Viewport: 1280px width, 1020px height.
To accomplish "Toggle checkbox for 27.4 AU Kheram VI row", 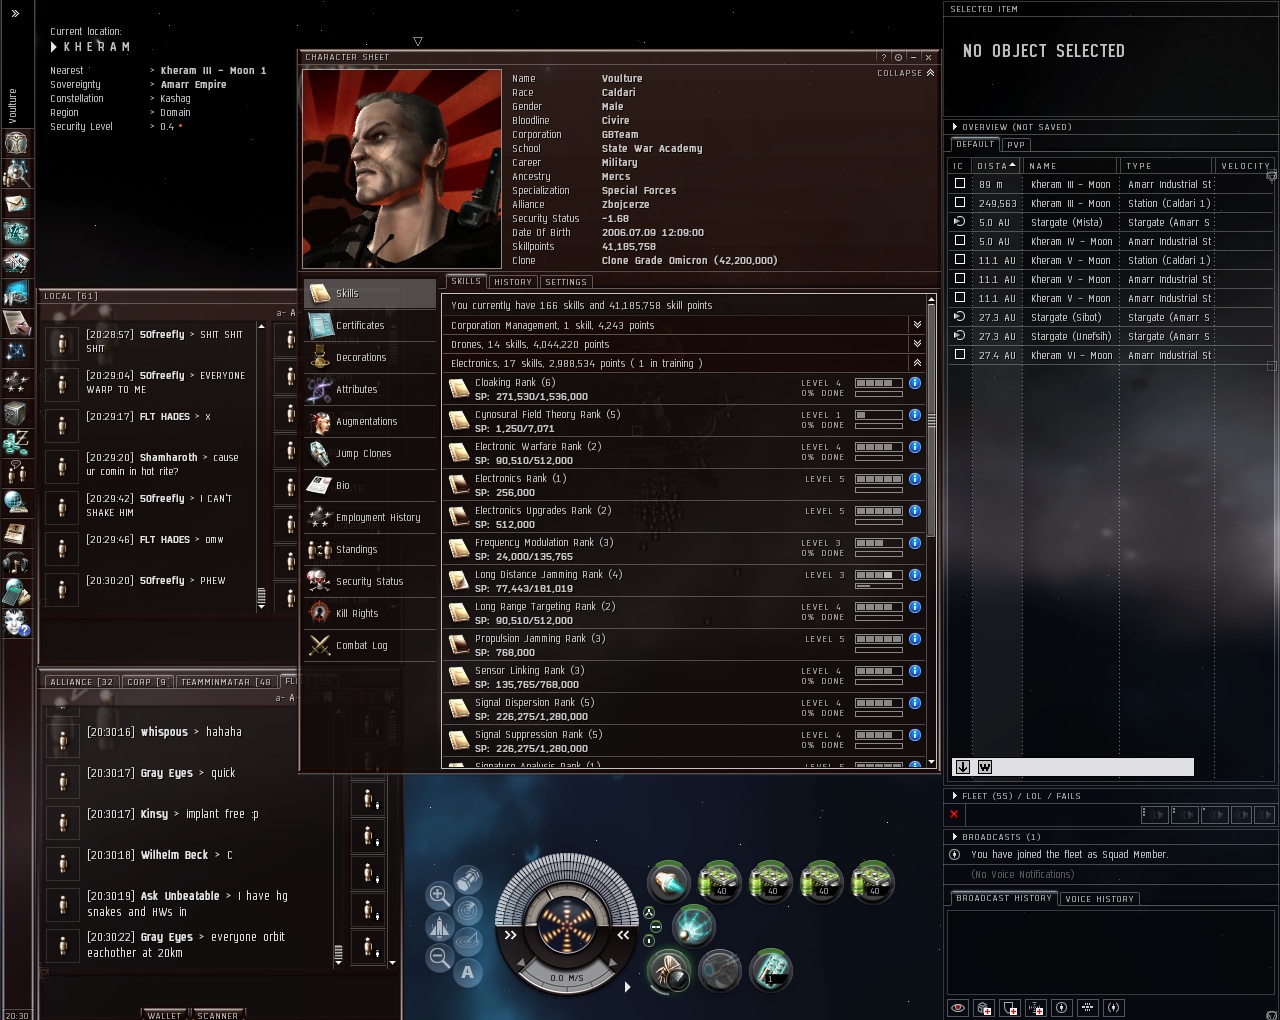I will pos(960,355).
